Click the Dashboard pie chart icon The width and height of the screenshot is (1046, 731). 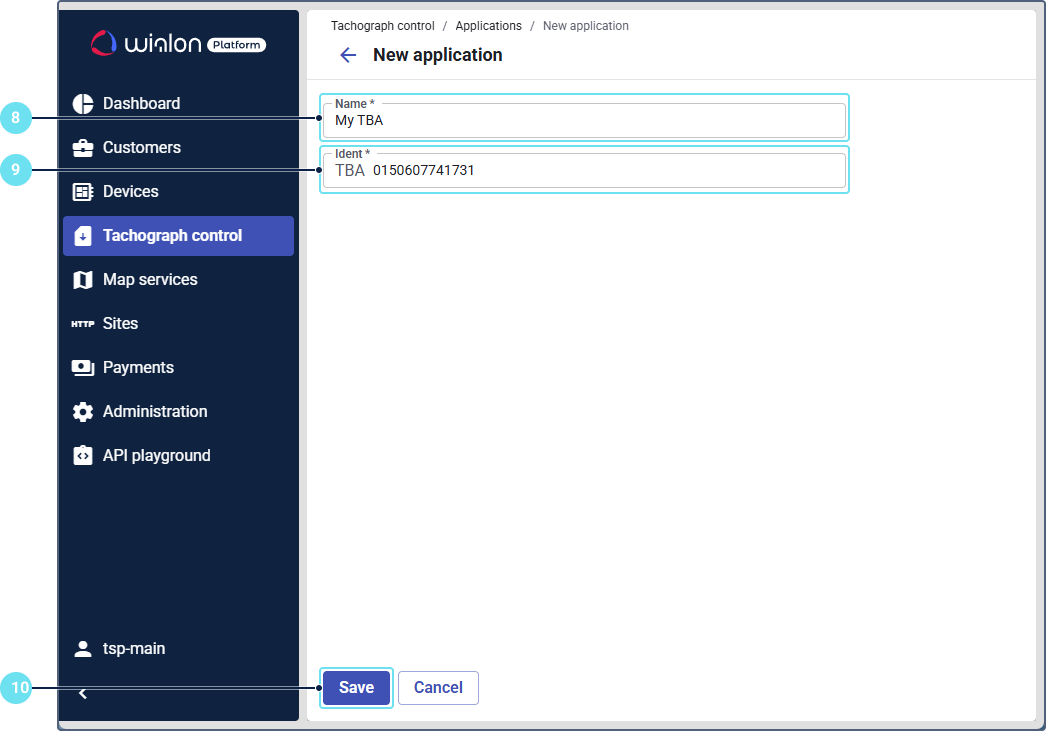pyautogui.click(x=83, y=104)
